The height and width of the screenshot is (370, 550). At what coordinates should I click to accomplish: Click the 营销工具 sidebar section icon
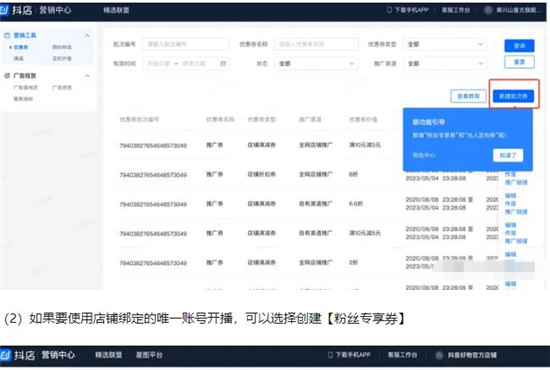coord(7,35)
